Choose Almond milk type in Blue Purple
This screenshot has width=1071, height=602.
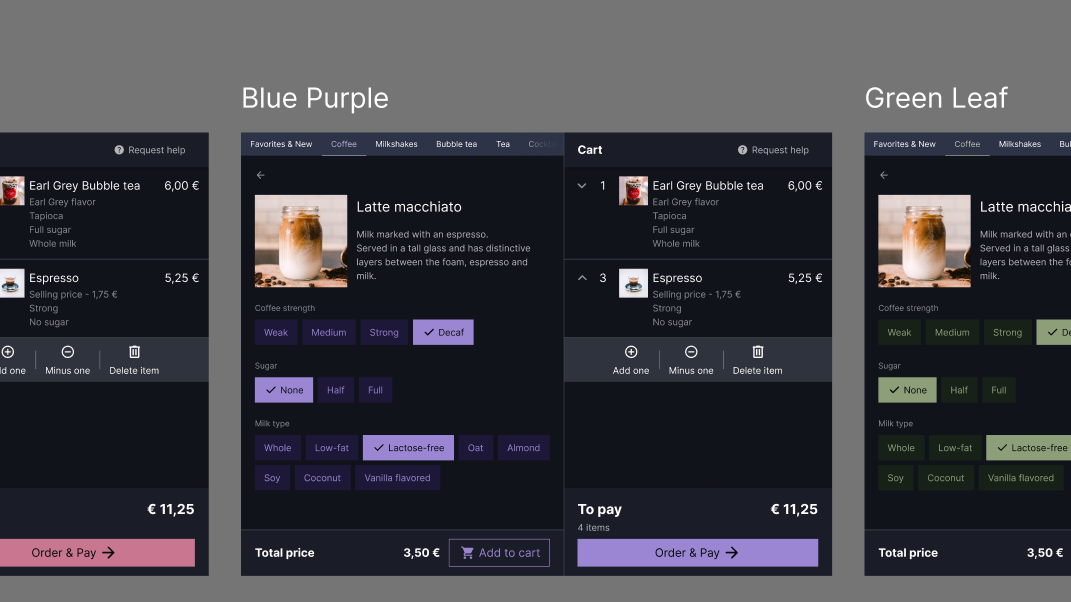pyautogui.click(x=523, y=448)
